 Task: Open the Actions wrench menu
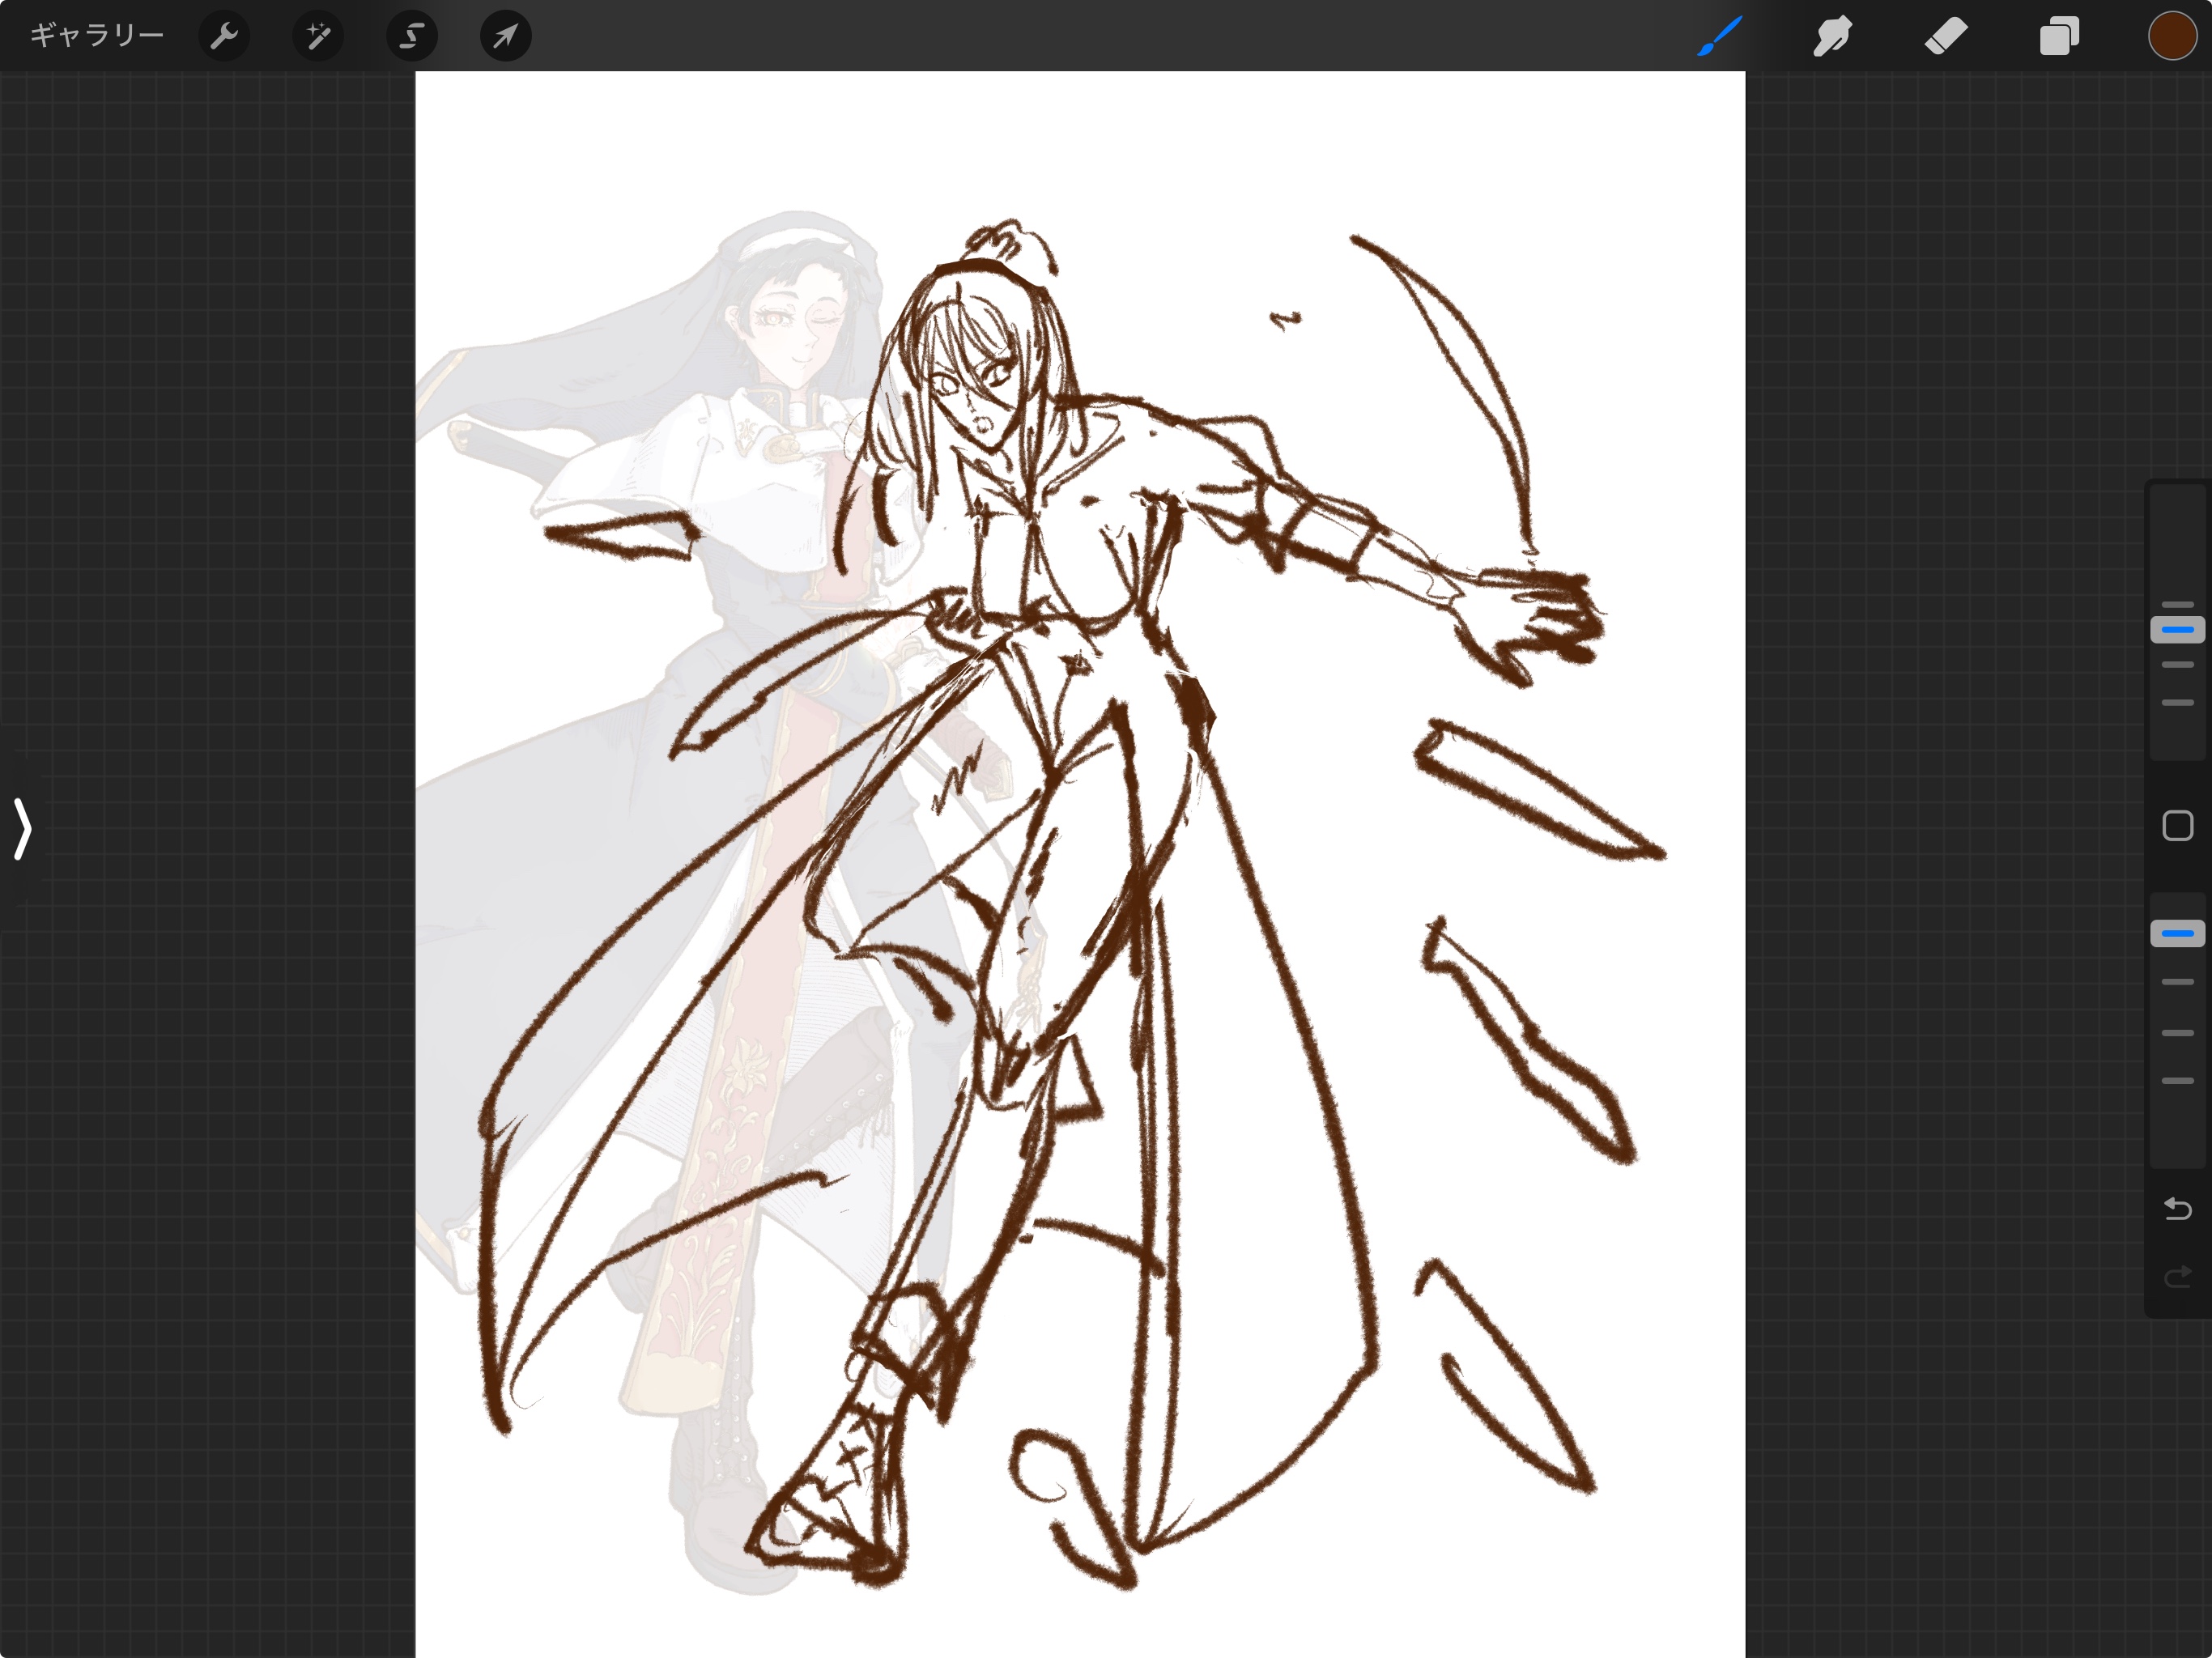tap(224, 37)
